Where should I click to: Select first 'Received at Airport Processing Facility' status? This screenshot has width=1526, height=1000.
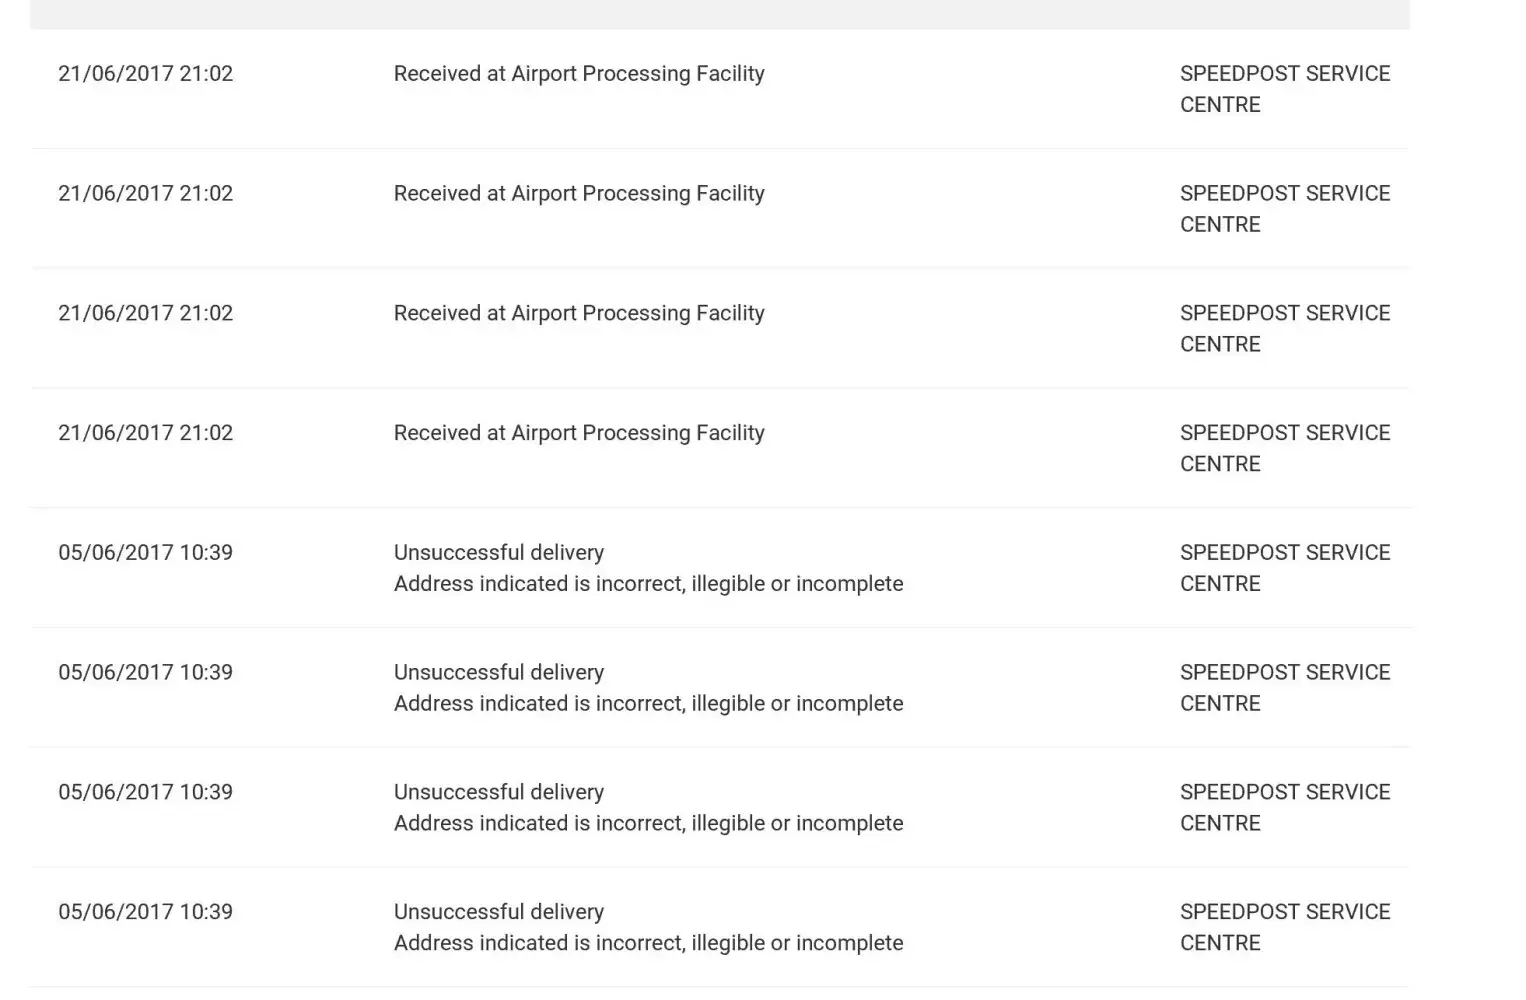(x=578, y=74)
